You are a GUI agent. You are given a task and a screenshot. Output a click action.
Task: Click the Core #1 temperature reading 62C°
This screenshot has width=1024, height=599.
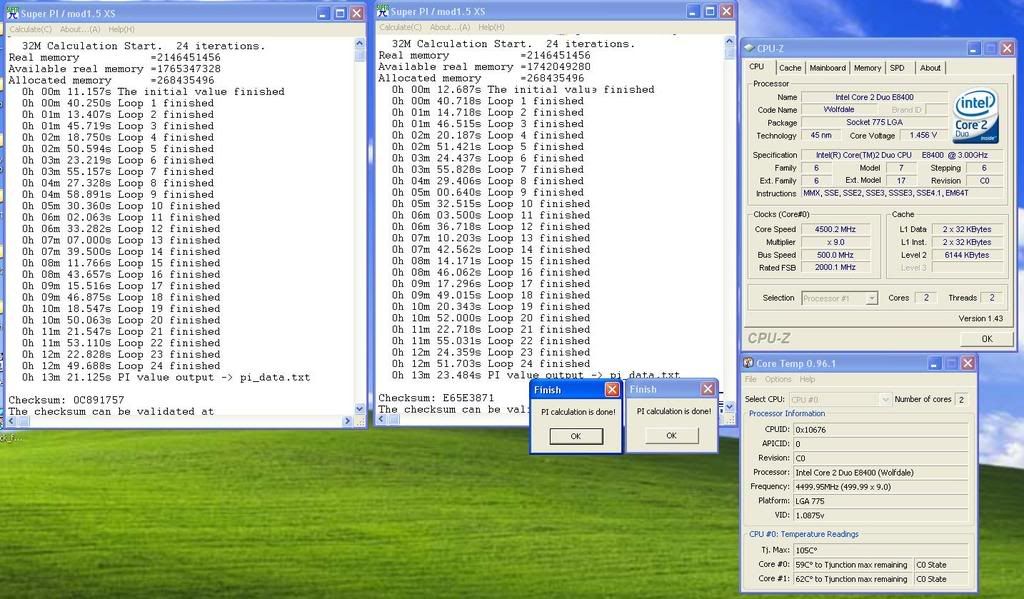coord(852,579)
